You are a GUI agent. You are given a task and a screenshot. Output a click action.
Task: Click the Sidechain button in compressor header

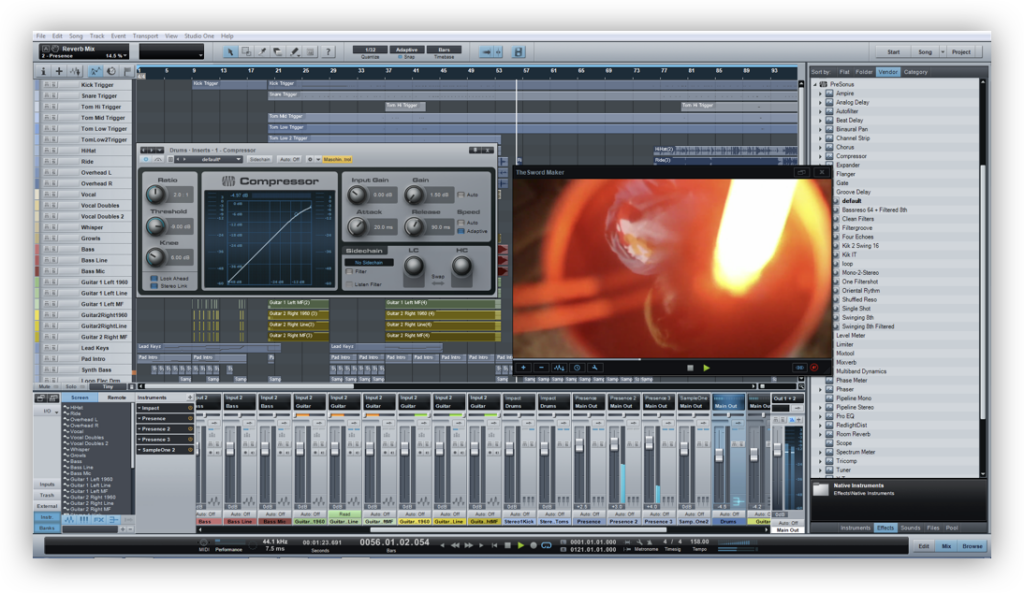pos(259,159)
